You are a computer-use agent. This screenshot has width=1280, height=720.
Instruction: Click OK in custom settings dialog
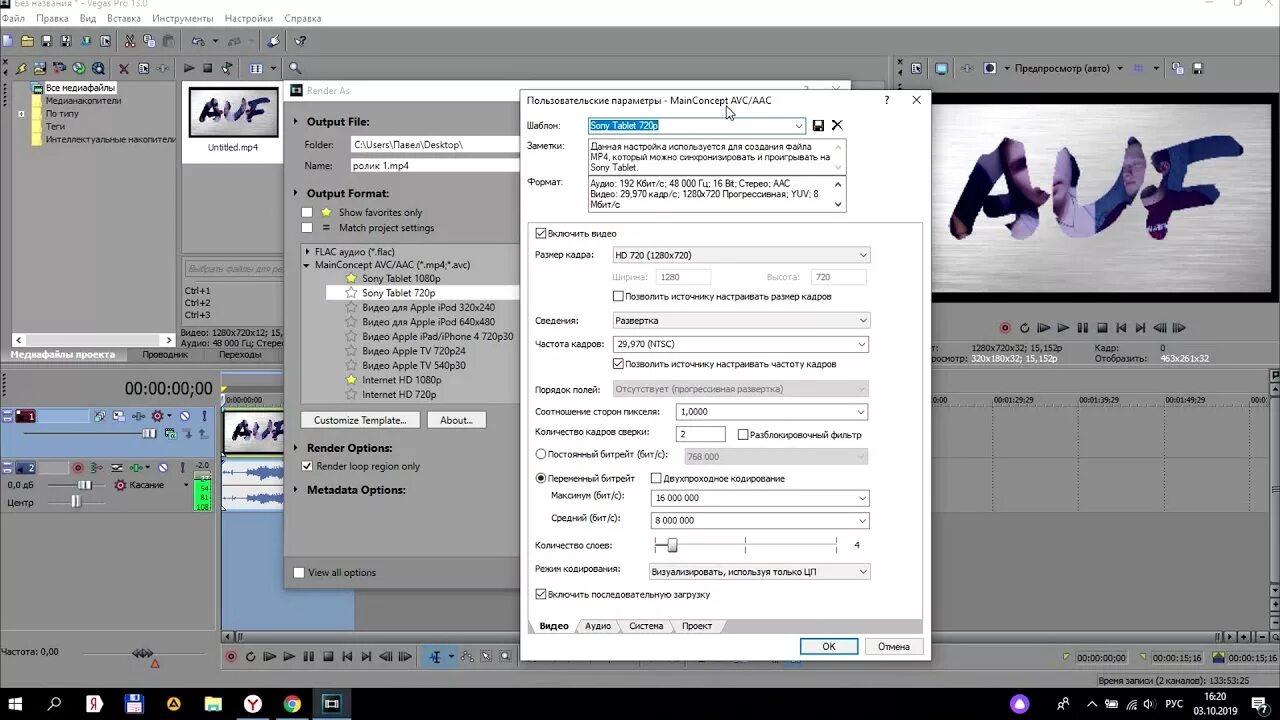pos(829,646)
